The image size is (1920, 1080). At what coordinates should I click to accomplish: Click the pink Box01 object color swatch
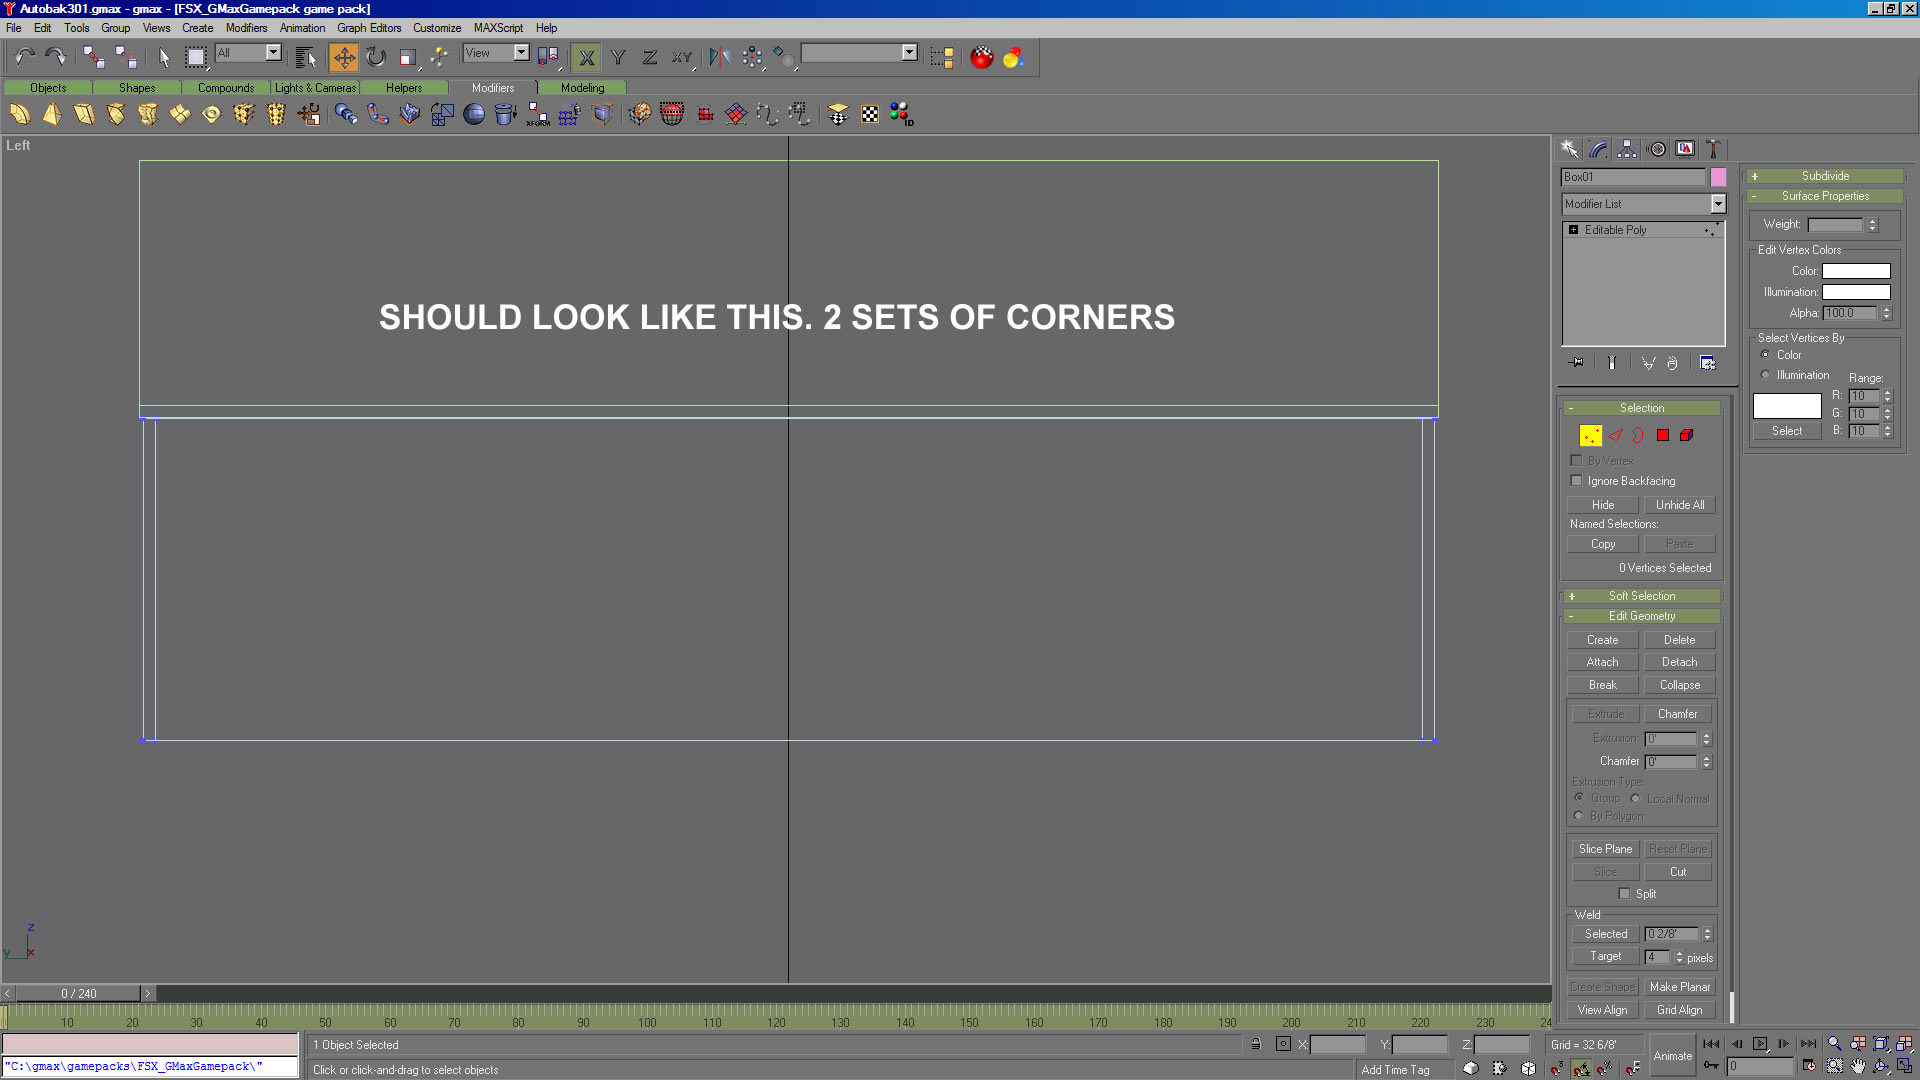coord(1718,177)
